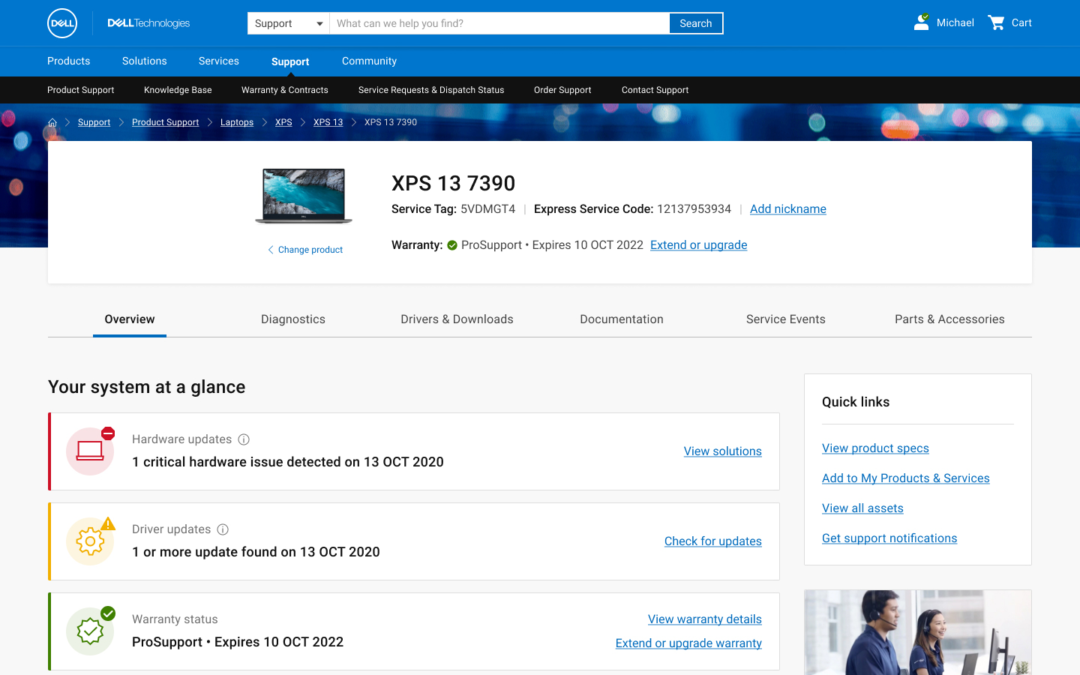Viewport: 1080px width, 675px height.
Task: Open Michael's account user icon
Action: pyautogui.click(x=921, y=22)
